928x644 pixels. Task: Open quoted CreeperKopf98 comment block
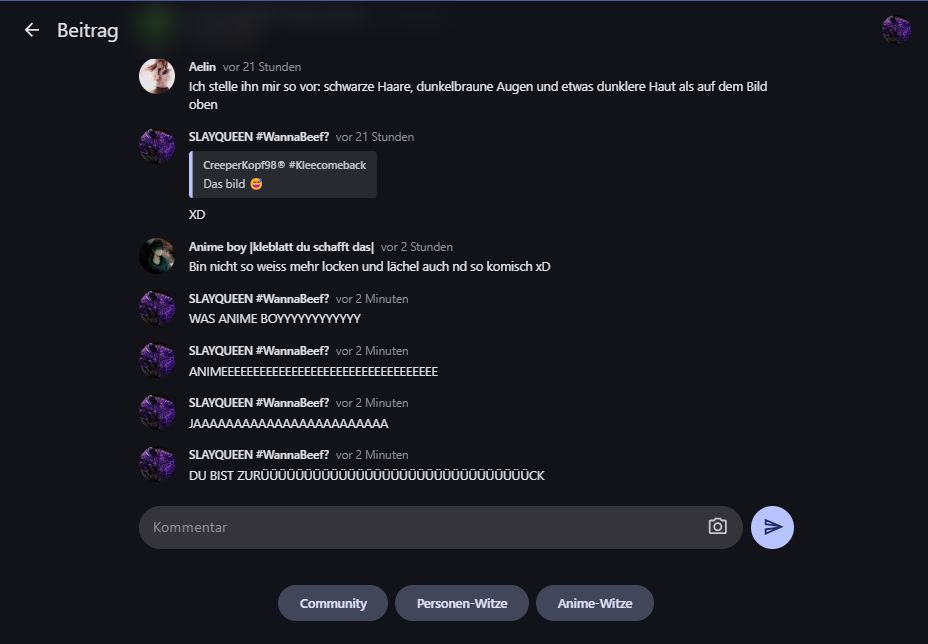(284, 174)
